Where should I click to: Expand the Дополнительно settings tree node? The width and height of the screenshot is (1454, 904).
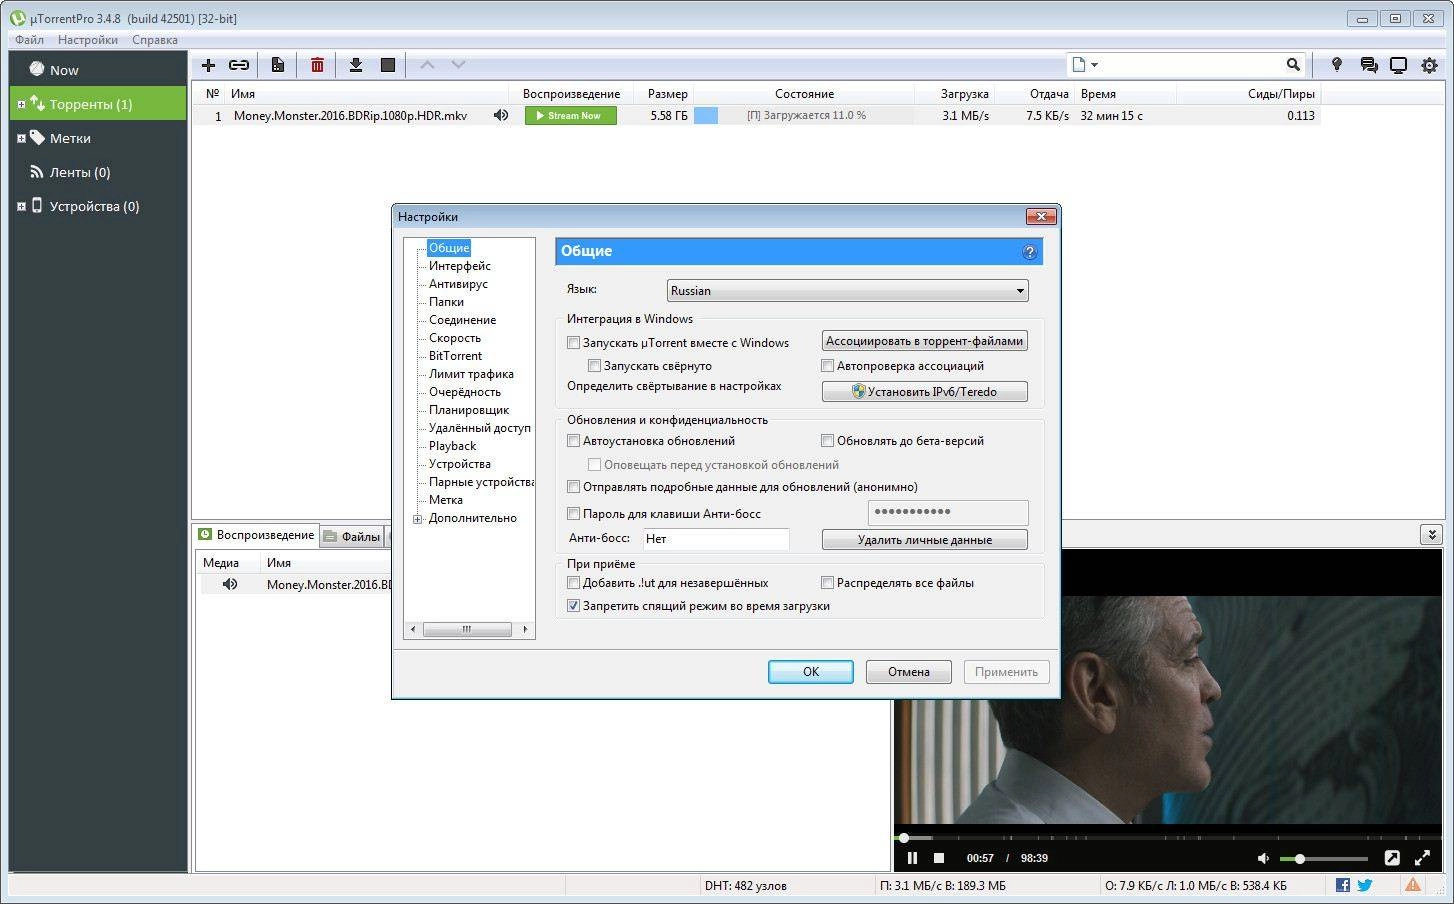(x=417, y=518)
